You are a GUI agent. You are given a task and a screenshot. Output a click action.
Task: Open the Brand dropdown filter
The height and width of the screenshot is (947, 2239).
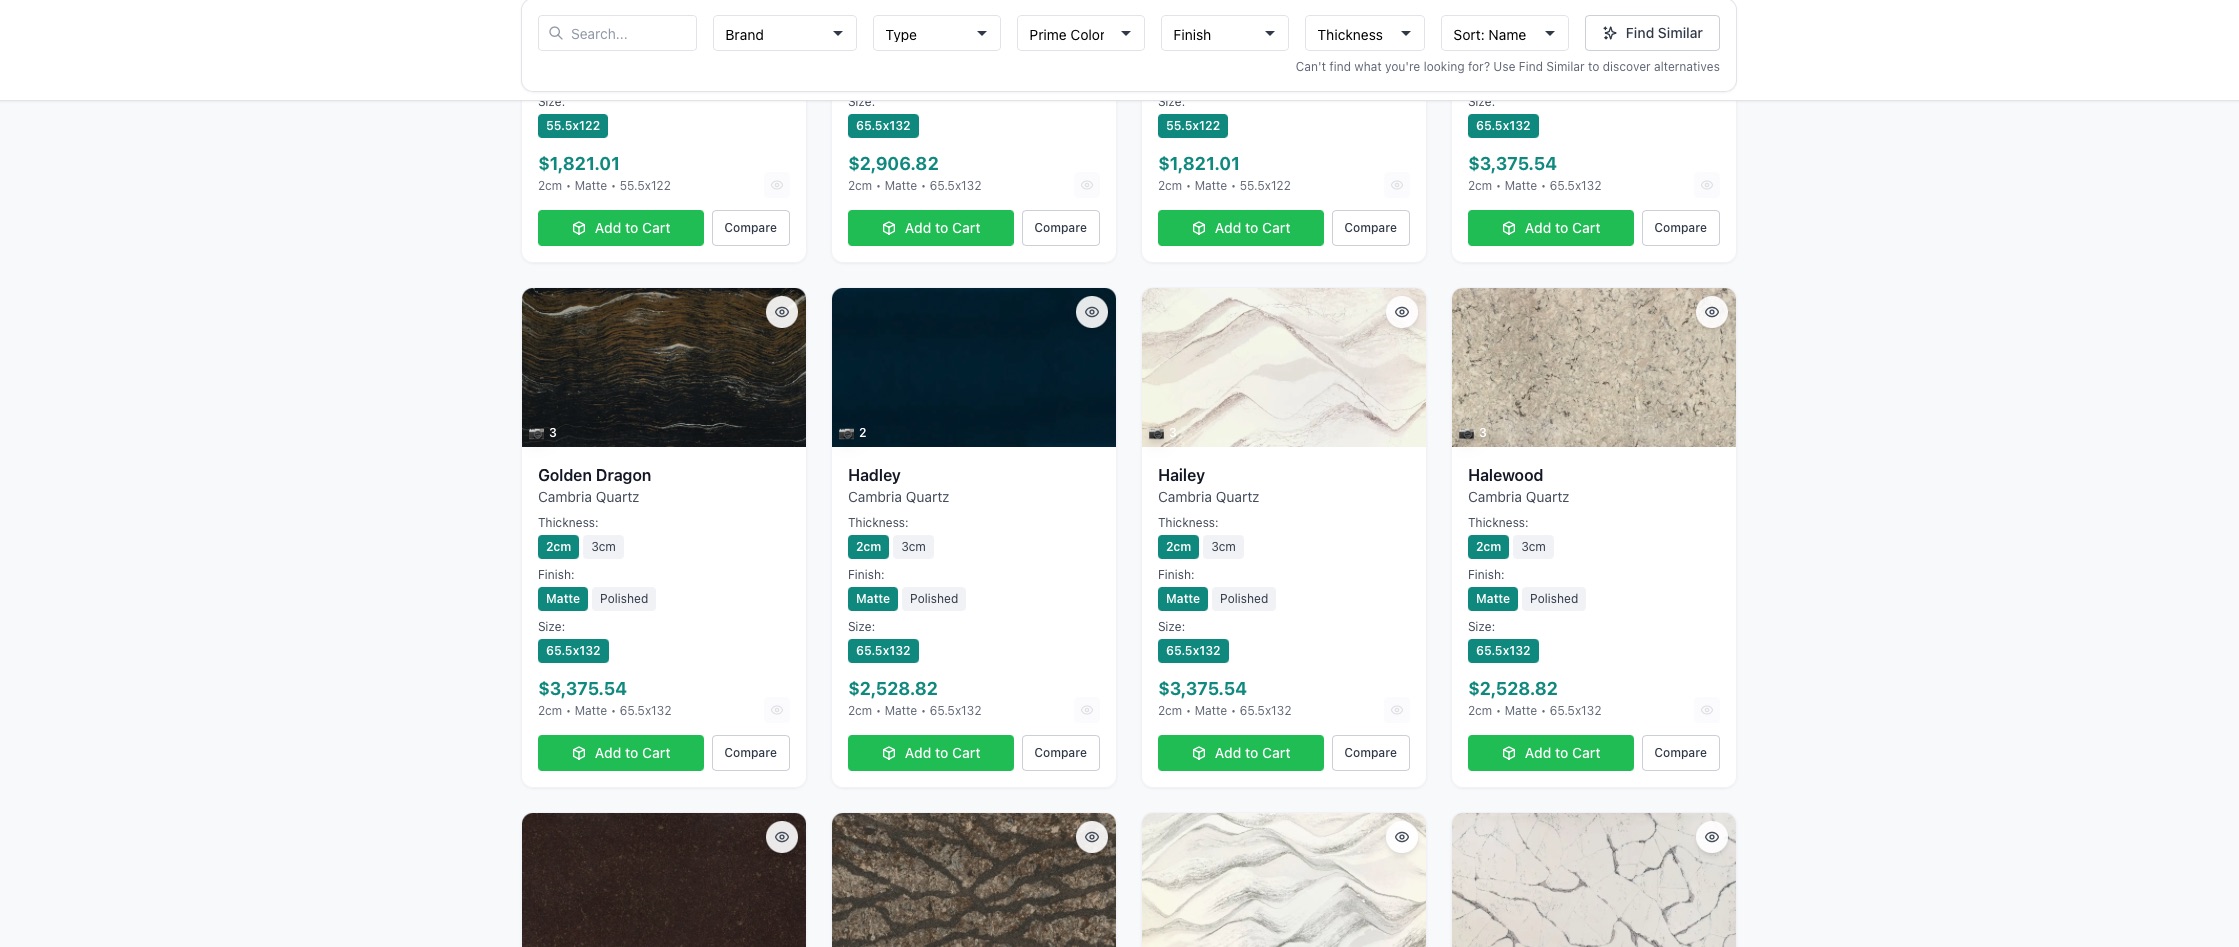[784, 34]
